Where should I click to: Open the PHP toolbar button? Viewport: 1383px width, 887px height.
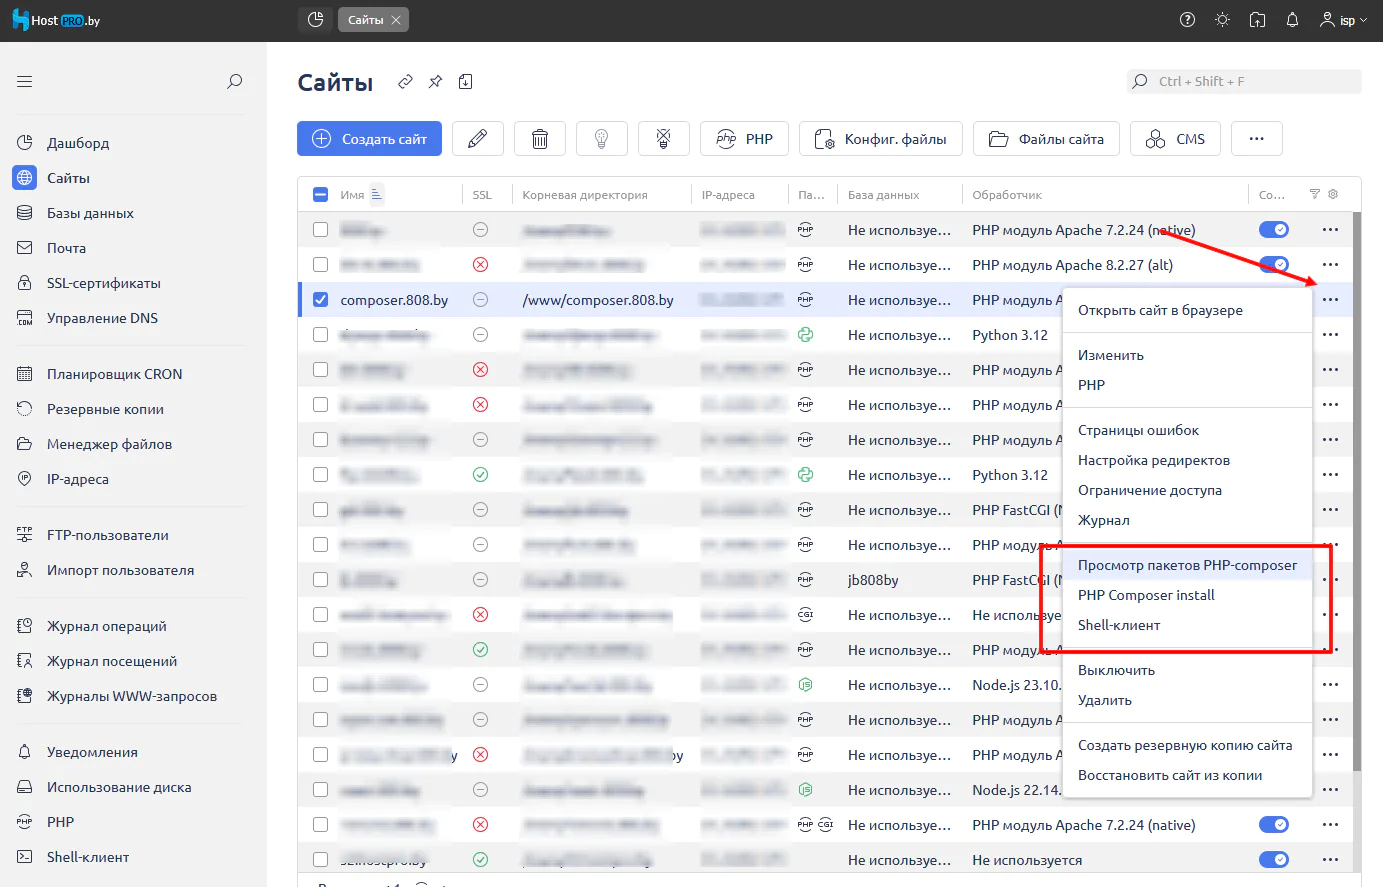point(744,139)
